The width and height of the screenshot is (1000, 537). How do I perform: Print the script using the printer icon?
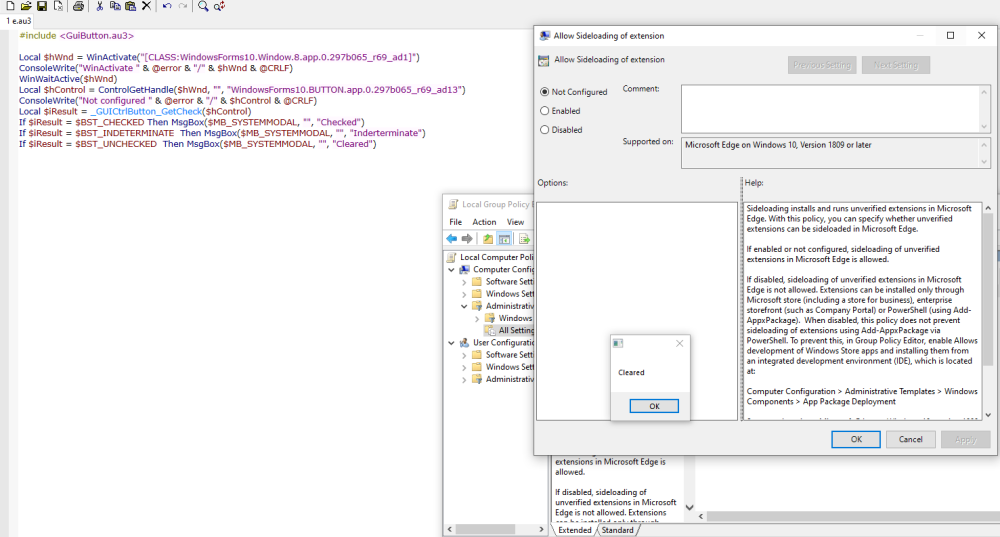pyautogui.click(x=78, y=6)
